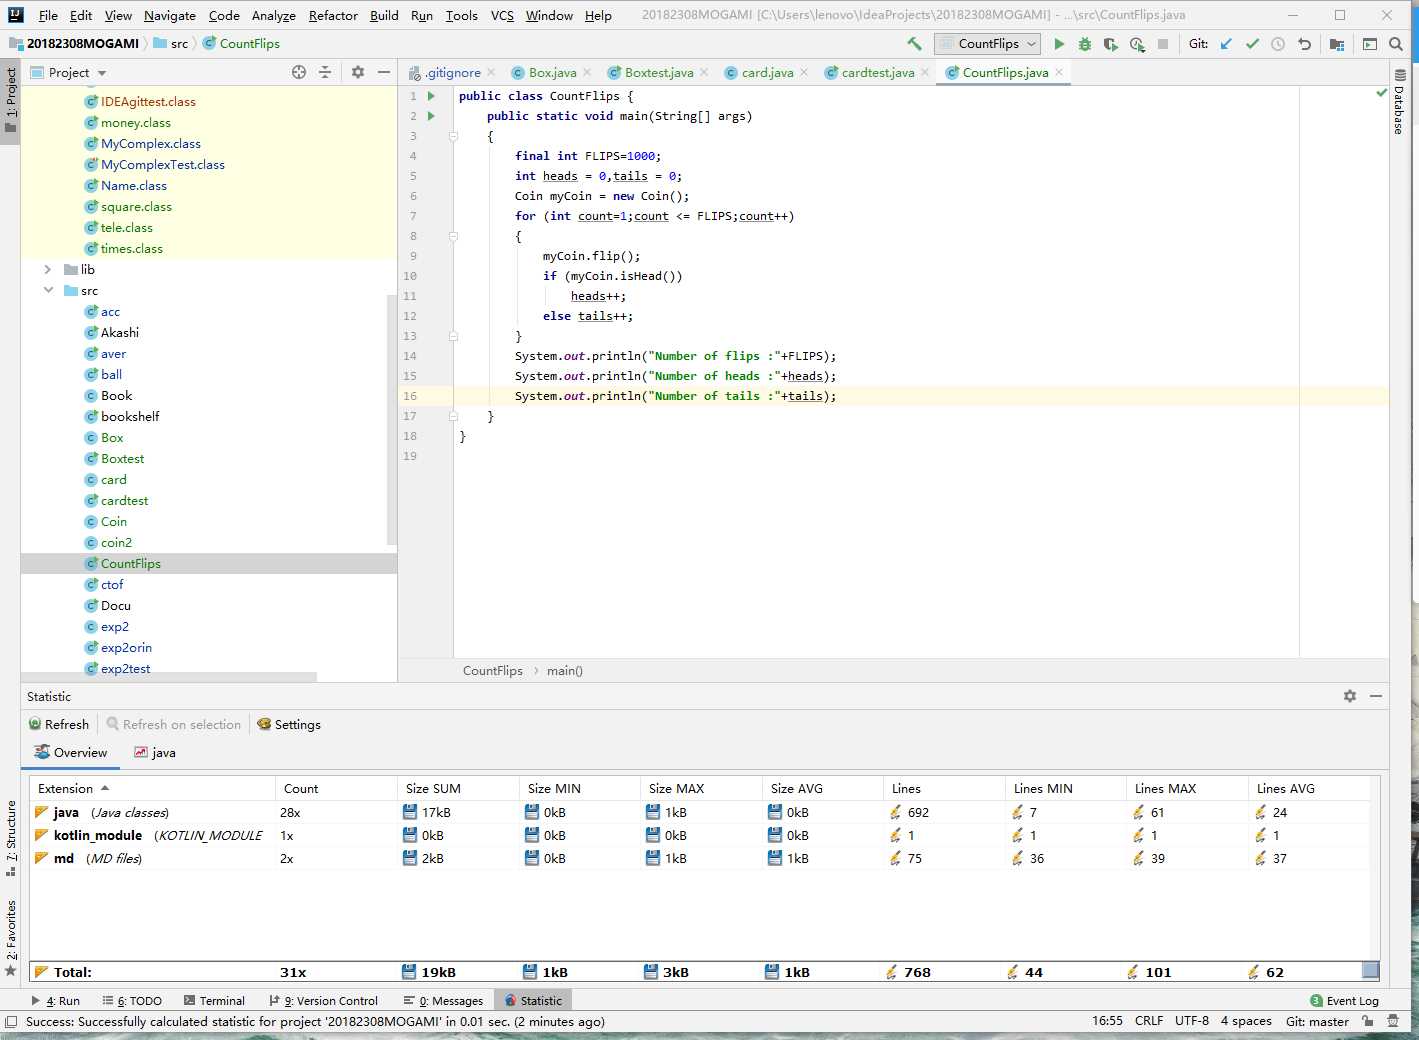Open Statistic panel gear options
The image size is (1419, 1040).
click(x=1350, y=696)
